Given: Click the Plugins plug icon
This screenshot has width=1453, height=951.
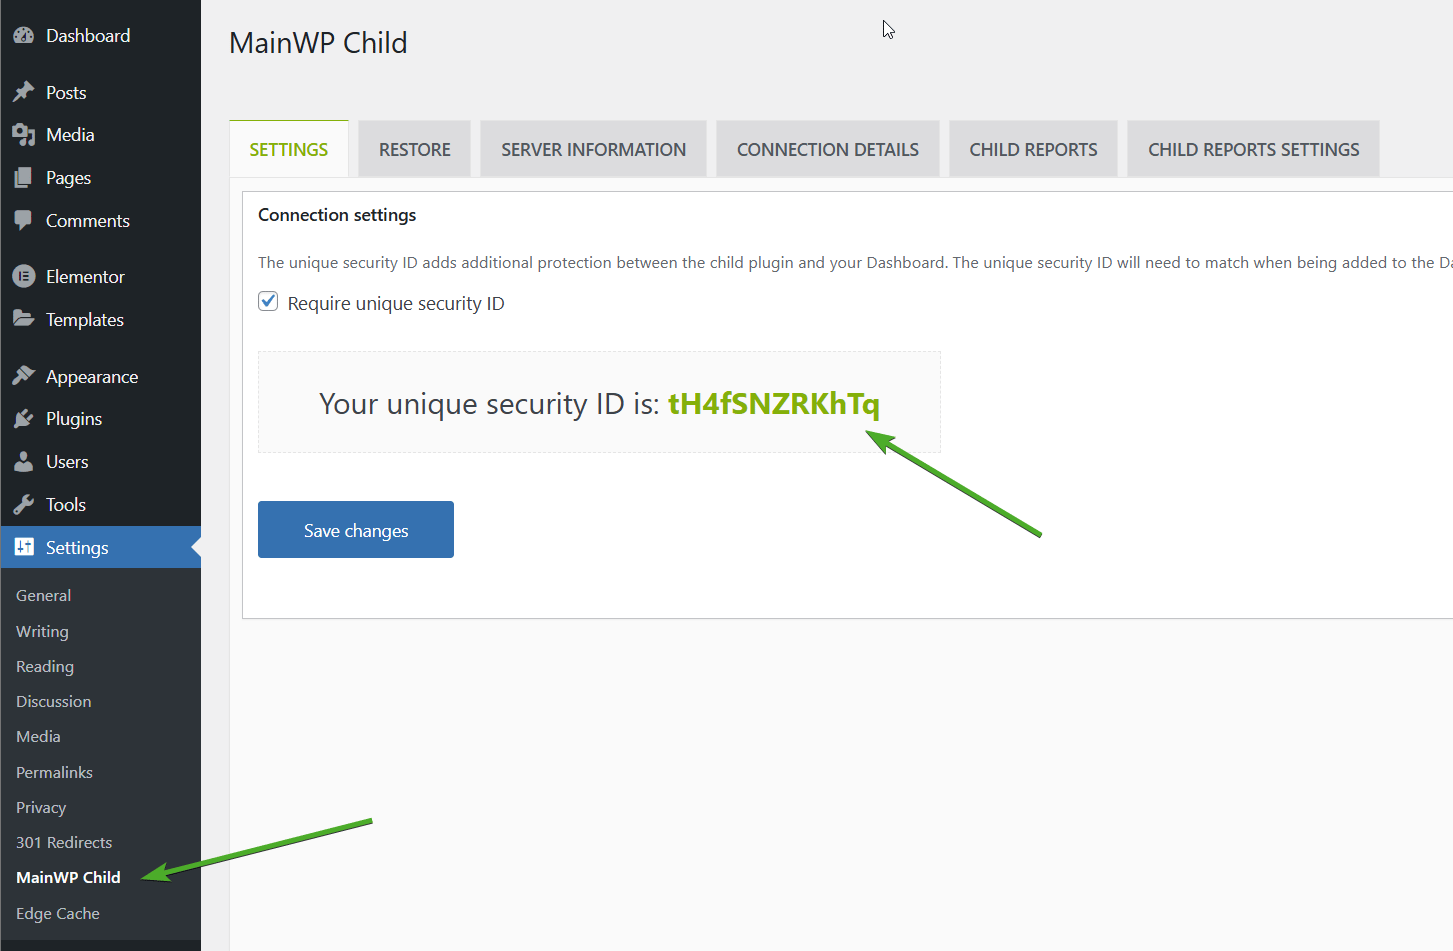Looking at the screenshot, I should tap(24, 418).
